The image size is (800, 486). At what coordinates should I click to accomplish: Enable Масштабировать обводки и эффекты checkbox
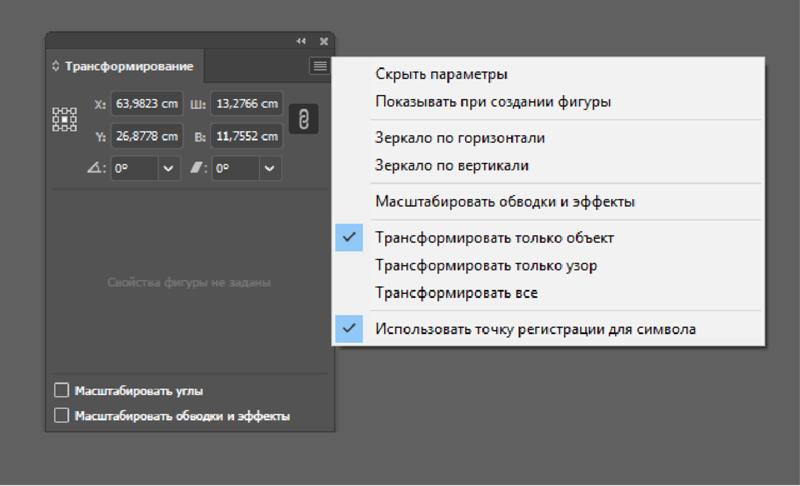click(x=62, y=415)
